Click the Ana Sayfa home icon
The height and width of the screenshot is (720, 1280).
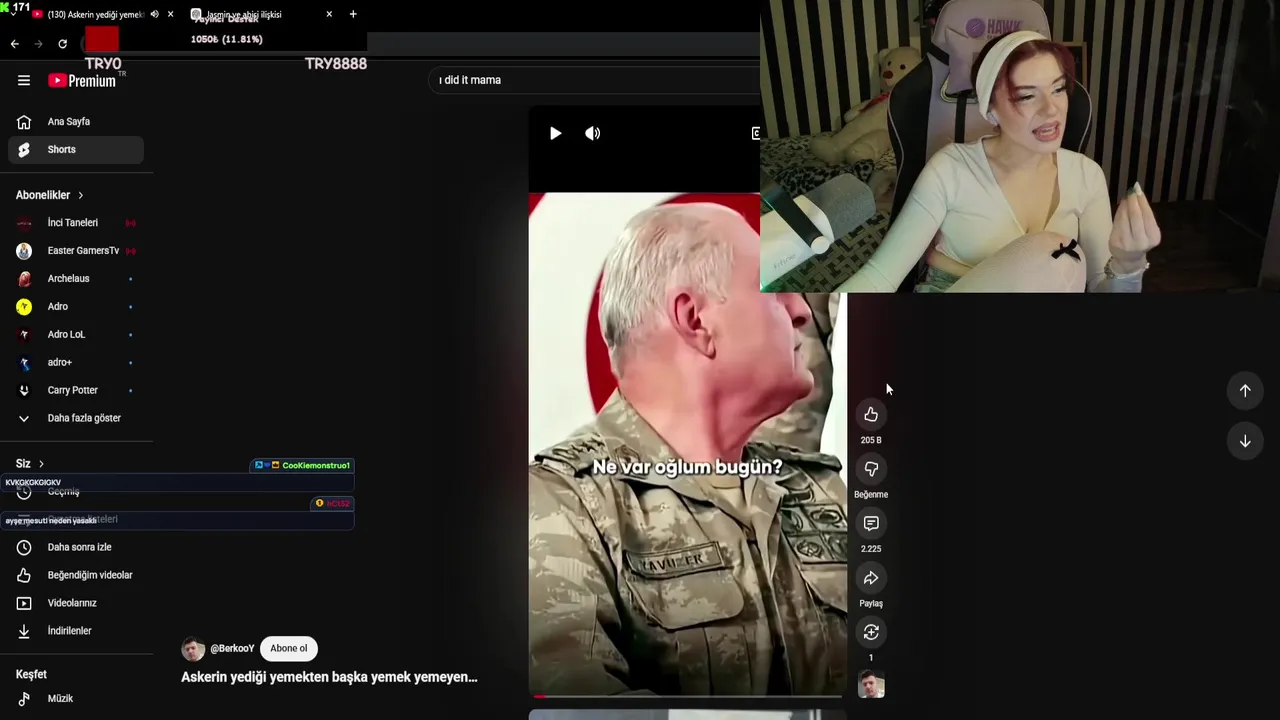click(x=24, y=122)
